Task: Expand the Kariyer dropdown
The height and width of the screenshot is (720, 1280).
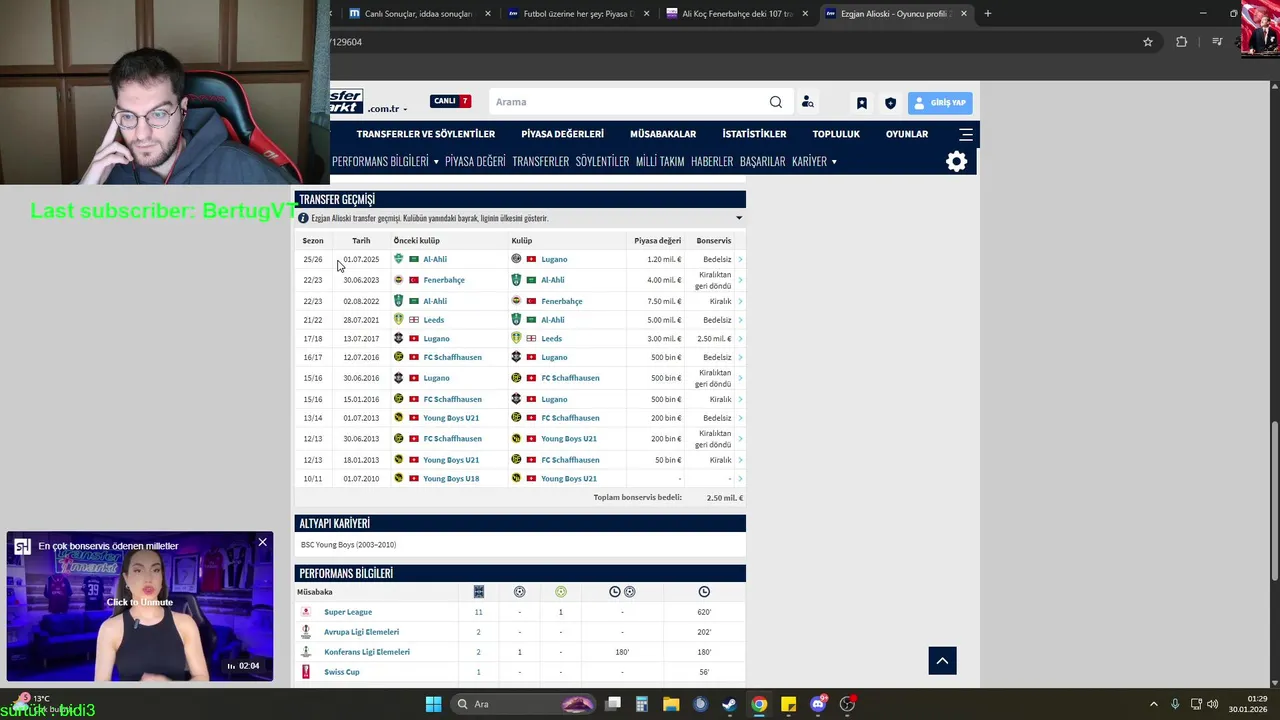Action: [834, 162]
